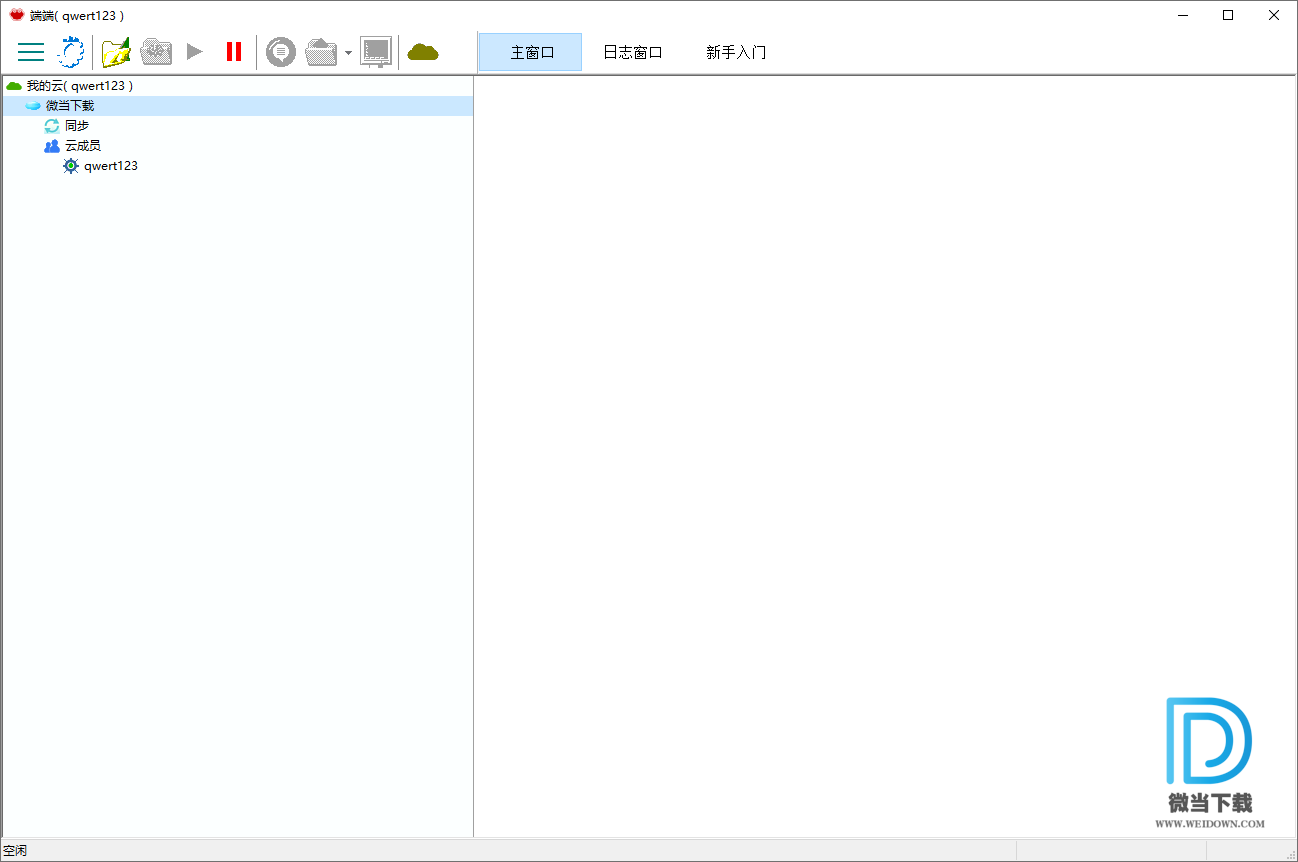Open the hamburger menu in the toolbar
Viewport: 1298px width, 862px height.
coord(31,52)
